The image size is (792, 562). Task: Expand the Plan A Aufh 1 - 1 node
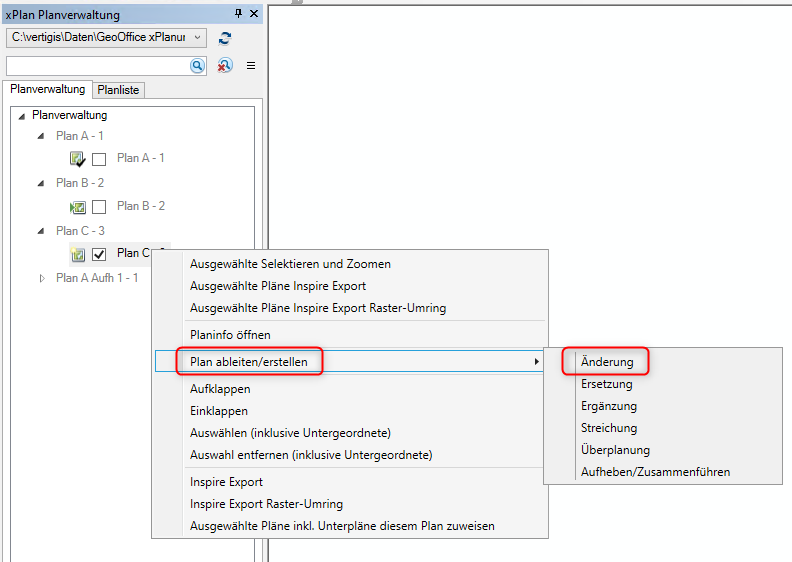(x=42, y=278)
